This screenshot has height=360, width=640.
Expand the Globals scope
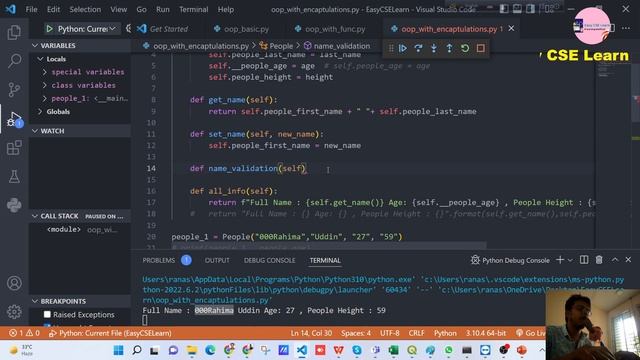pyautogui.click(x=40, y=111)
